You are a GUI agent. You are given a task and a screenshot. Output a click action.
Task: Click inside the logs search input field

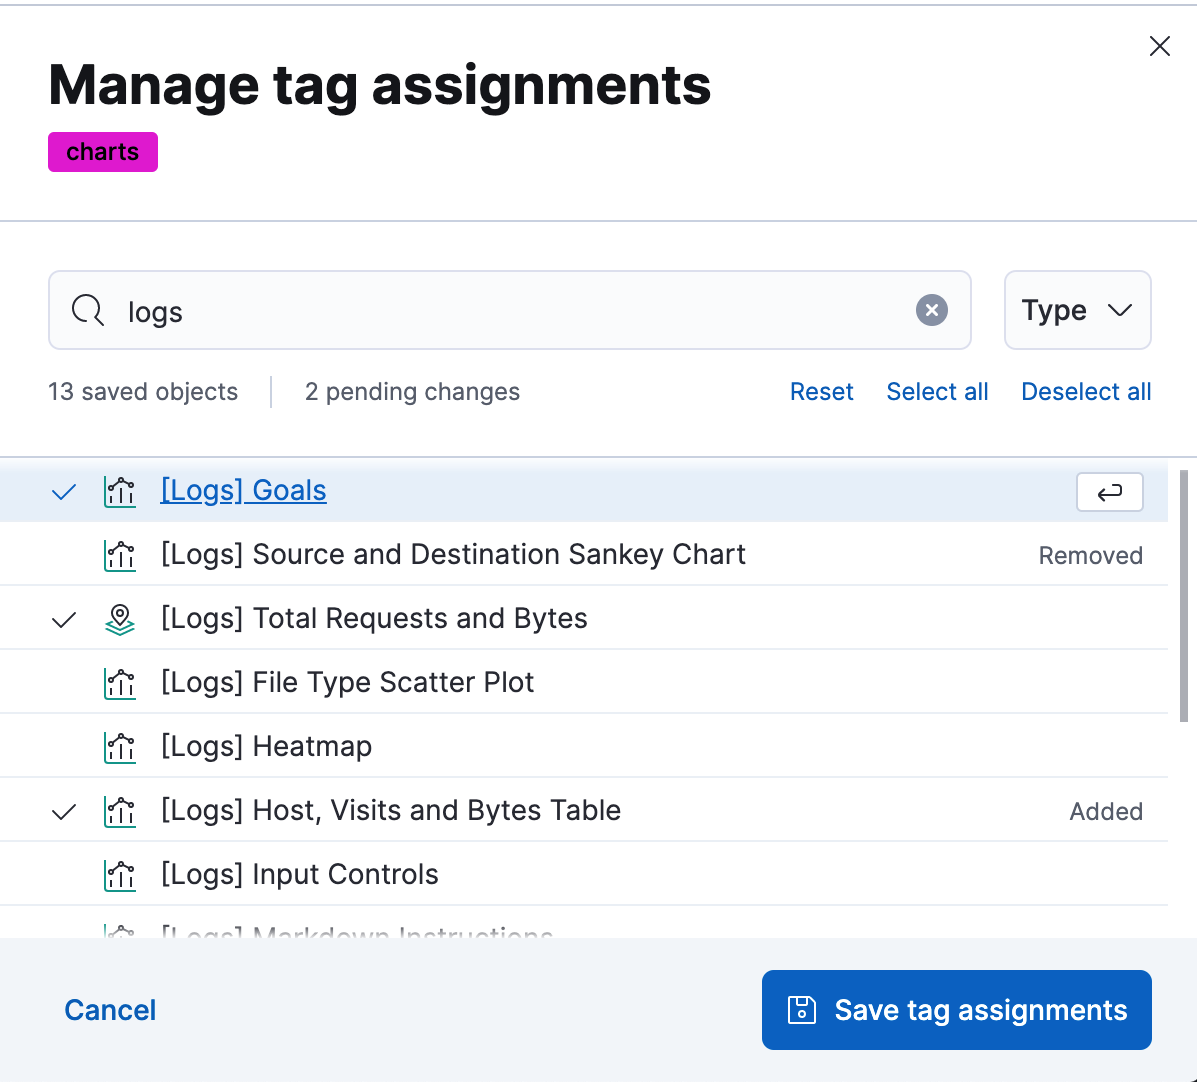pos(400,310)
